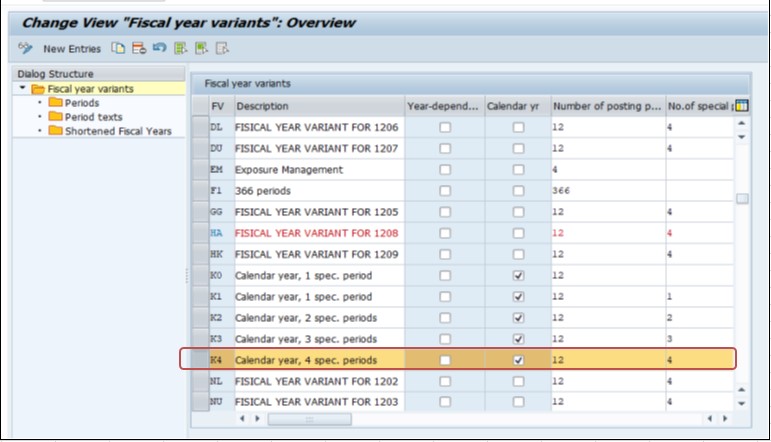This screenshot has width=771, height=442.
Task: Click the page-up arrow near the scrollbar bottom
Action: coord(742,389)
